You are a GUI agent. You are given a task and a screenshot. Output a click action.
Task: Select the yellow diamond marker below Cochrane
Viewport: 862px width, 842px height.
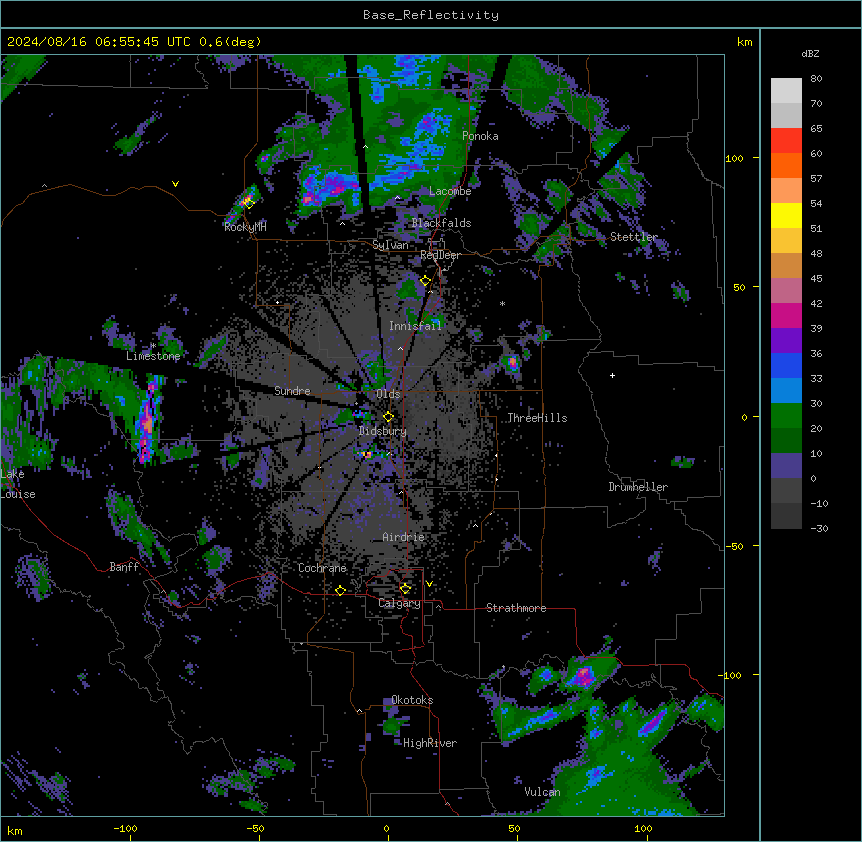tap(340, 590)
